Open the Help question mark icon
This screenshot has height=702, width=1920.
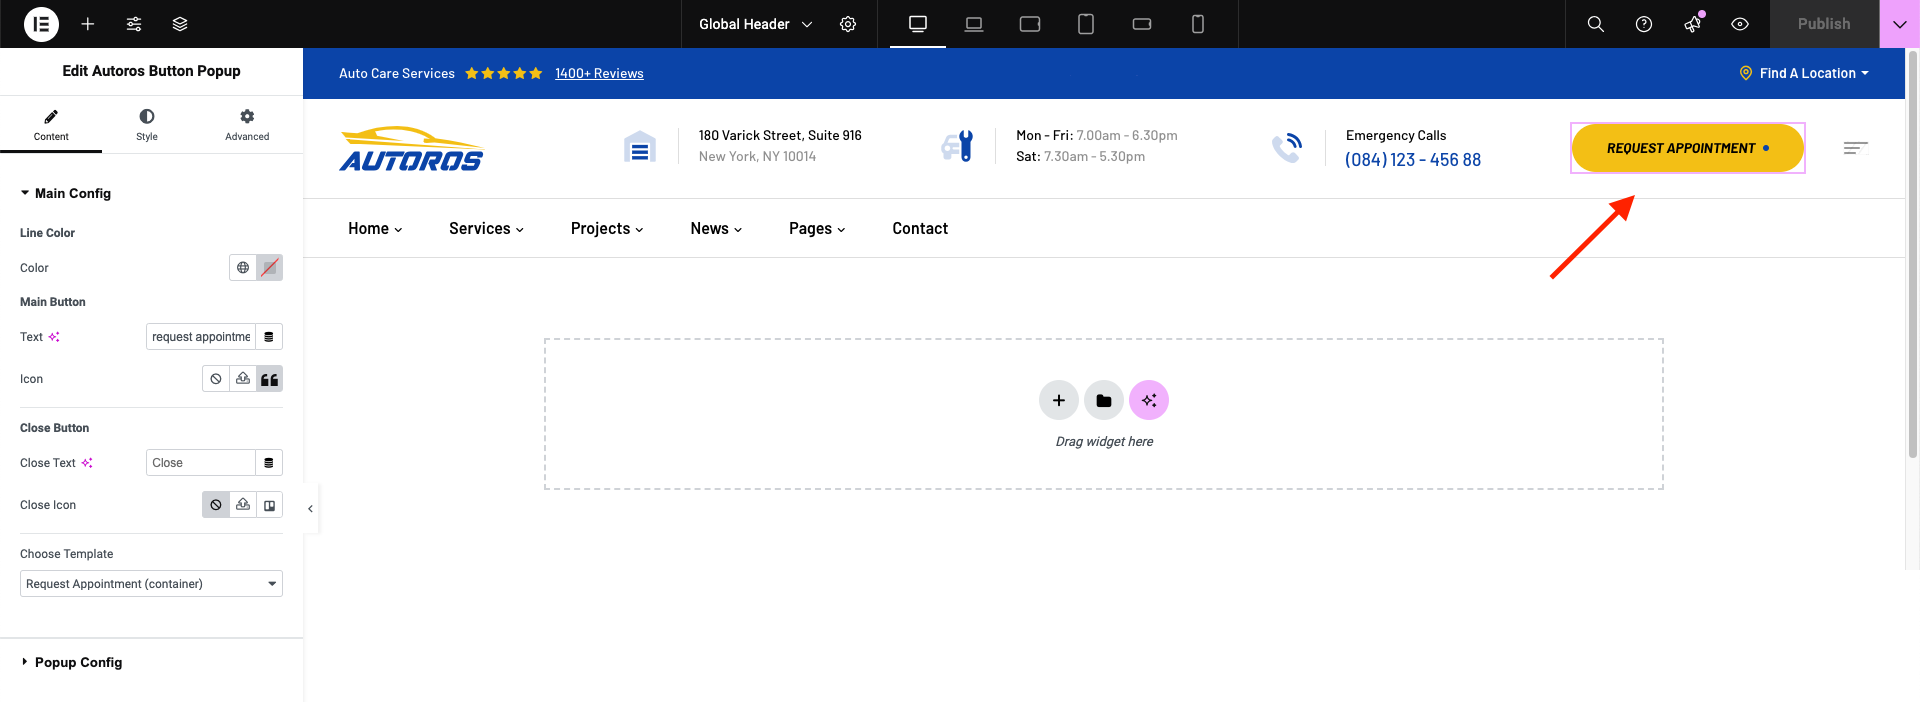(x=1644, y=24)
